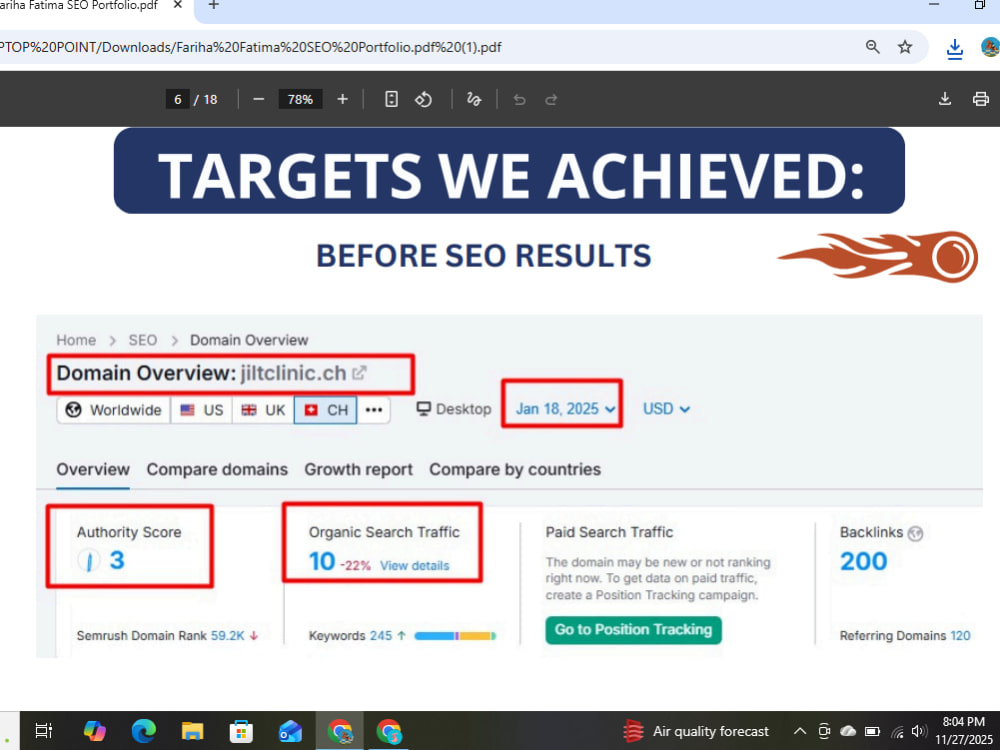Image resolution: width=1000 pixels, height=750 pixels.
Task: Fit PDF to page icon
Action: (392, 99)
